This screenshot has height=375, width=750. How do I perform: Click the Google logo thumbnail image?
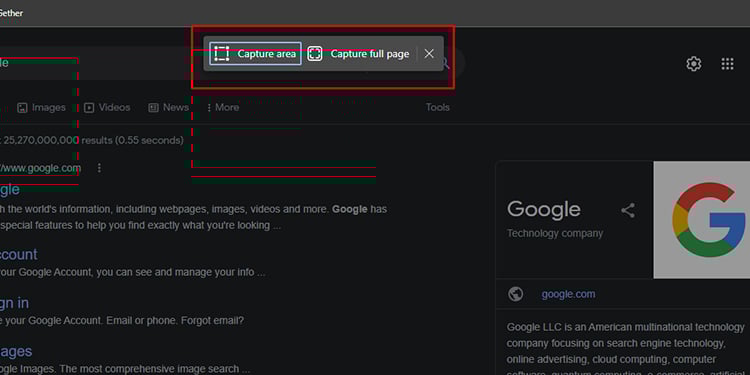702,220
